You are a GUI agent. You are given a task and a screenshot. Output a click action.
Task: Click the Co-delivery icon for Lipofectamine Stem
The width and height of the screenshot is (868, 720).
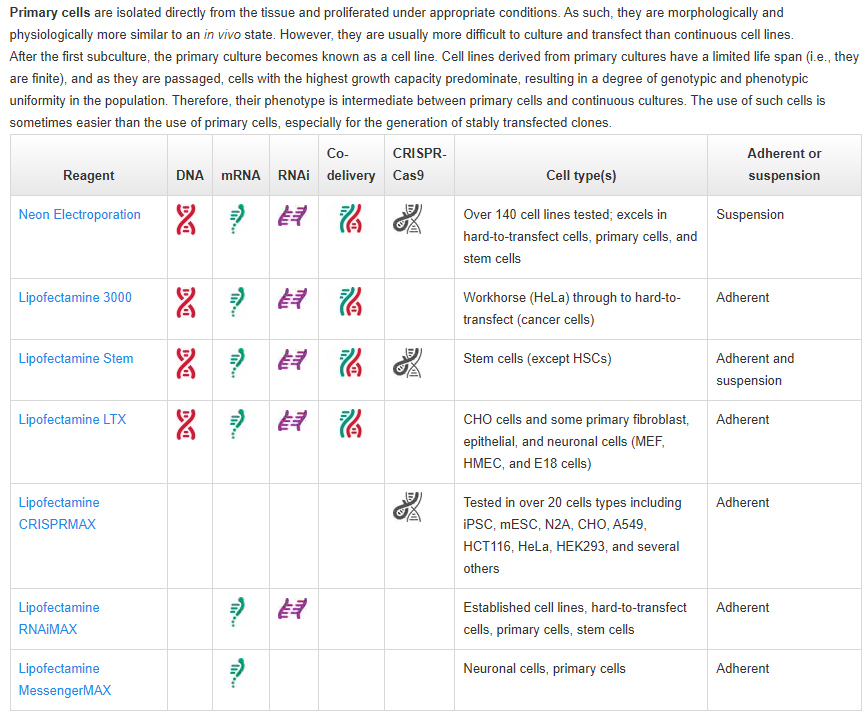pyautogui.click(x=351, y=362)
